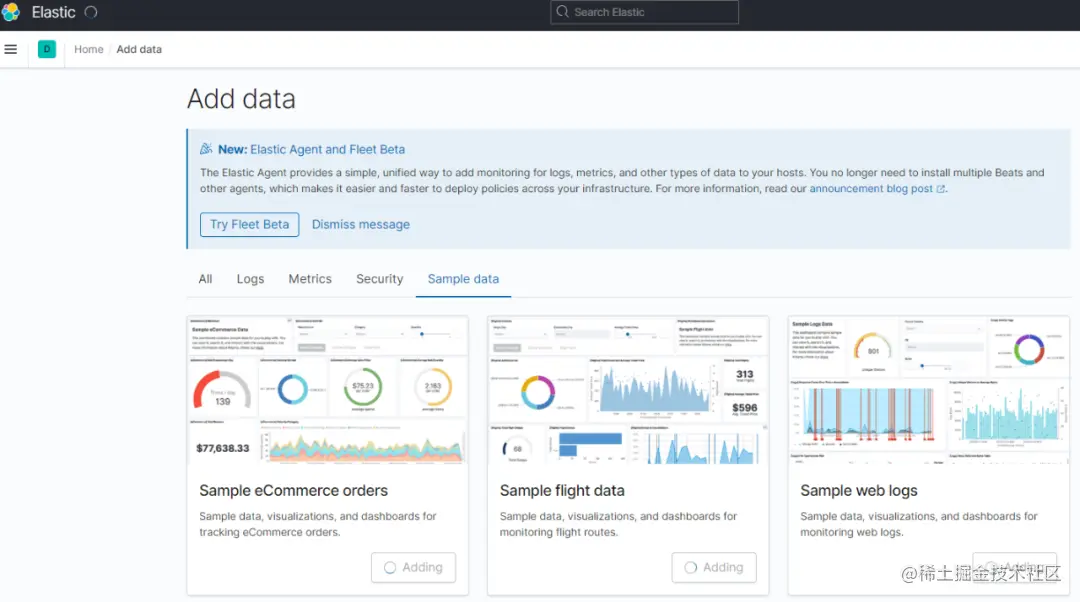The width and height of the screenshot is (1080, 602).
Task: Click the Try Fleet Beta button
Action: click(249, 225)
